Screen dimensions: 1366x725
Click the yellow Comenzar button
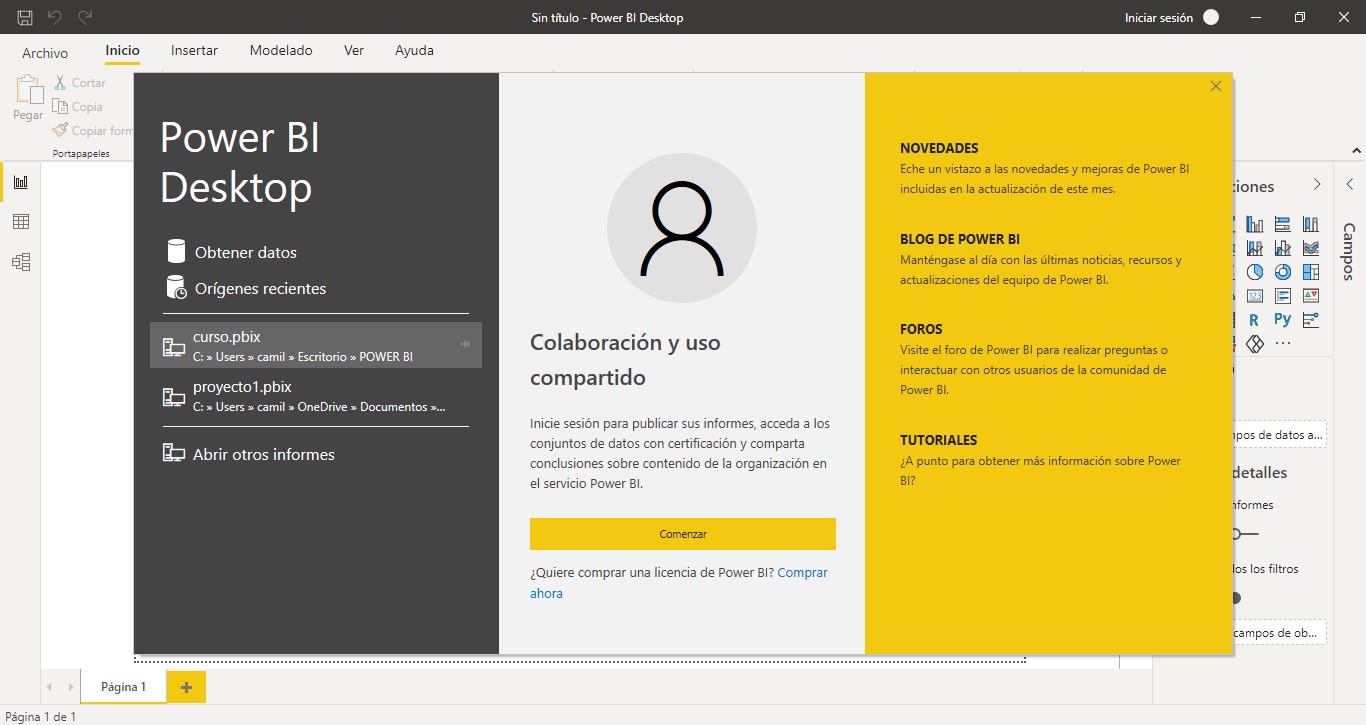coord(683,534)
